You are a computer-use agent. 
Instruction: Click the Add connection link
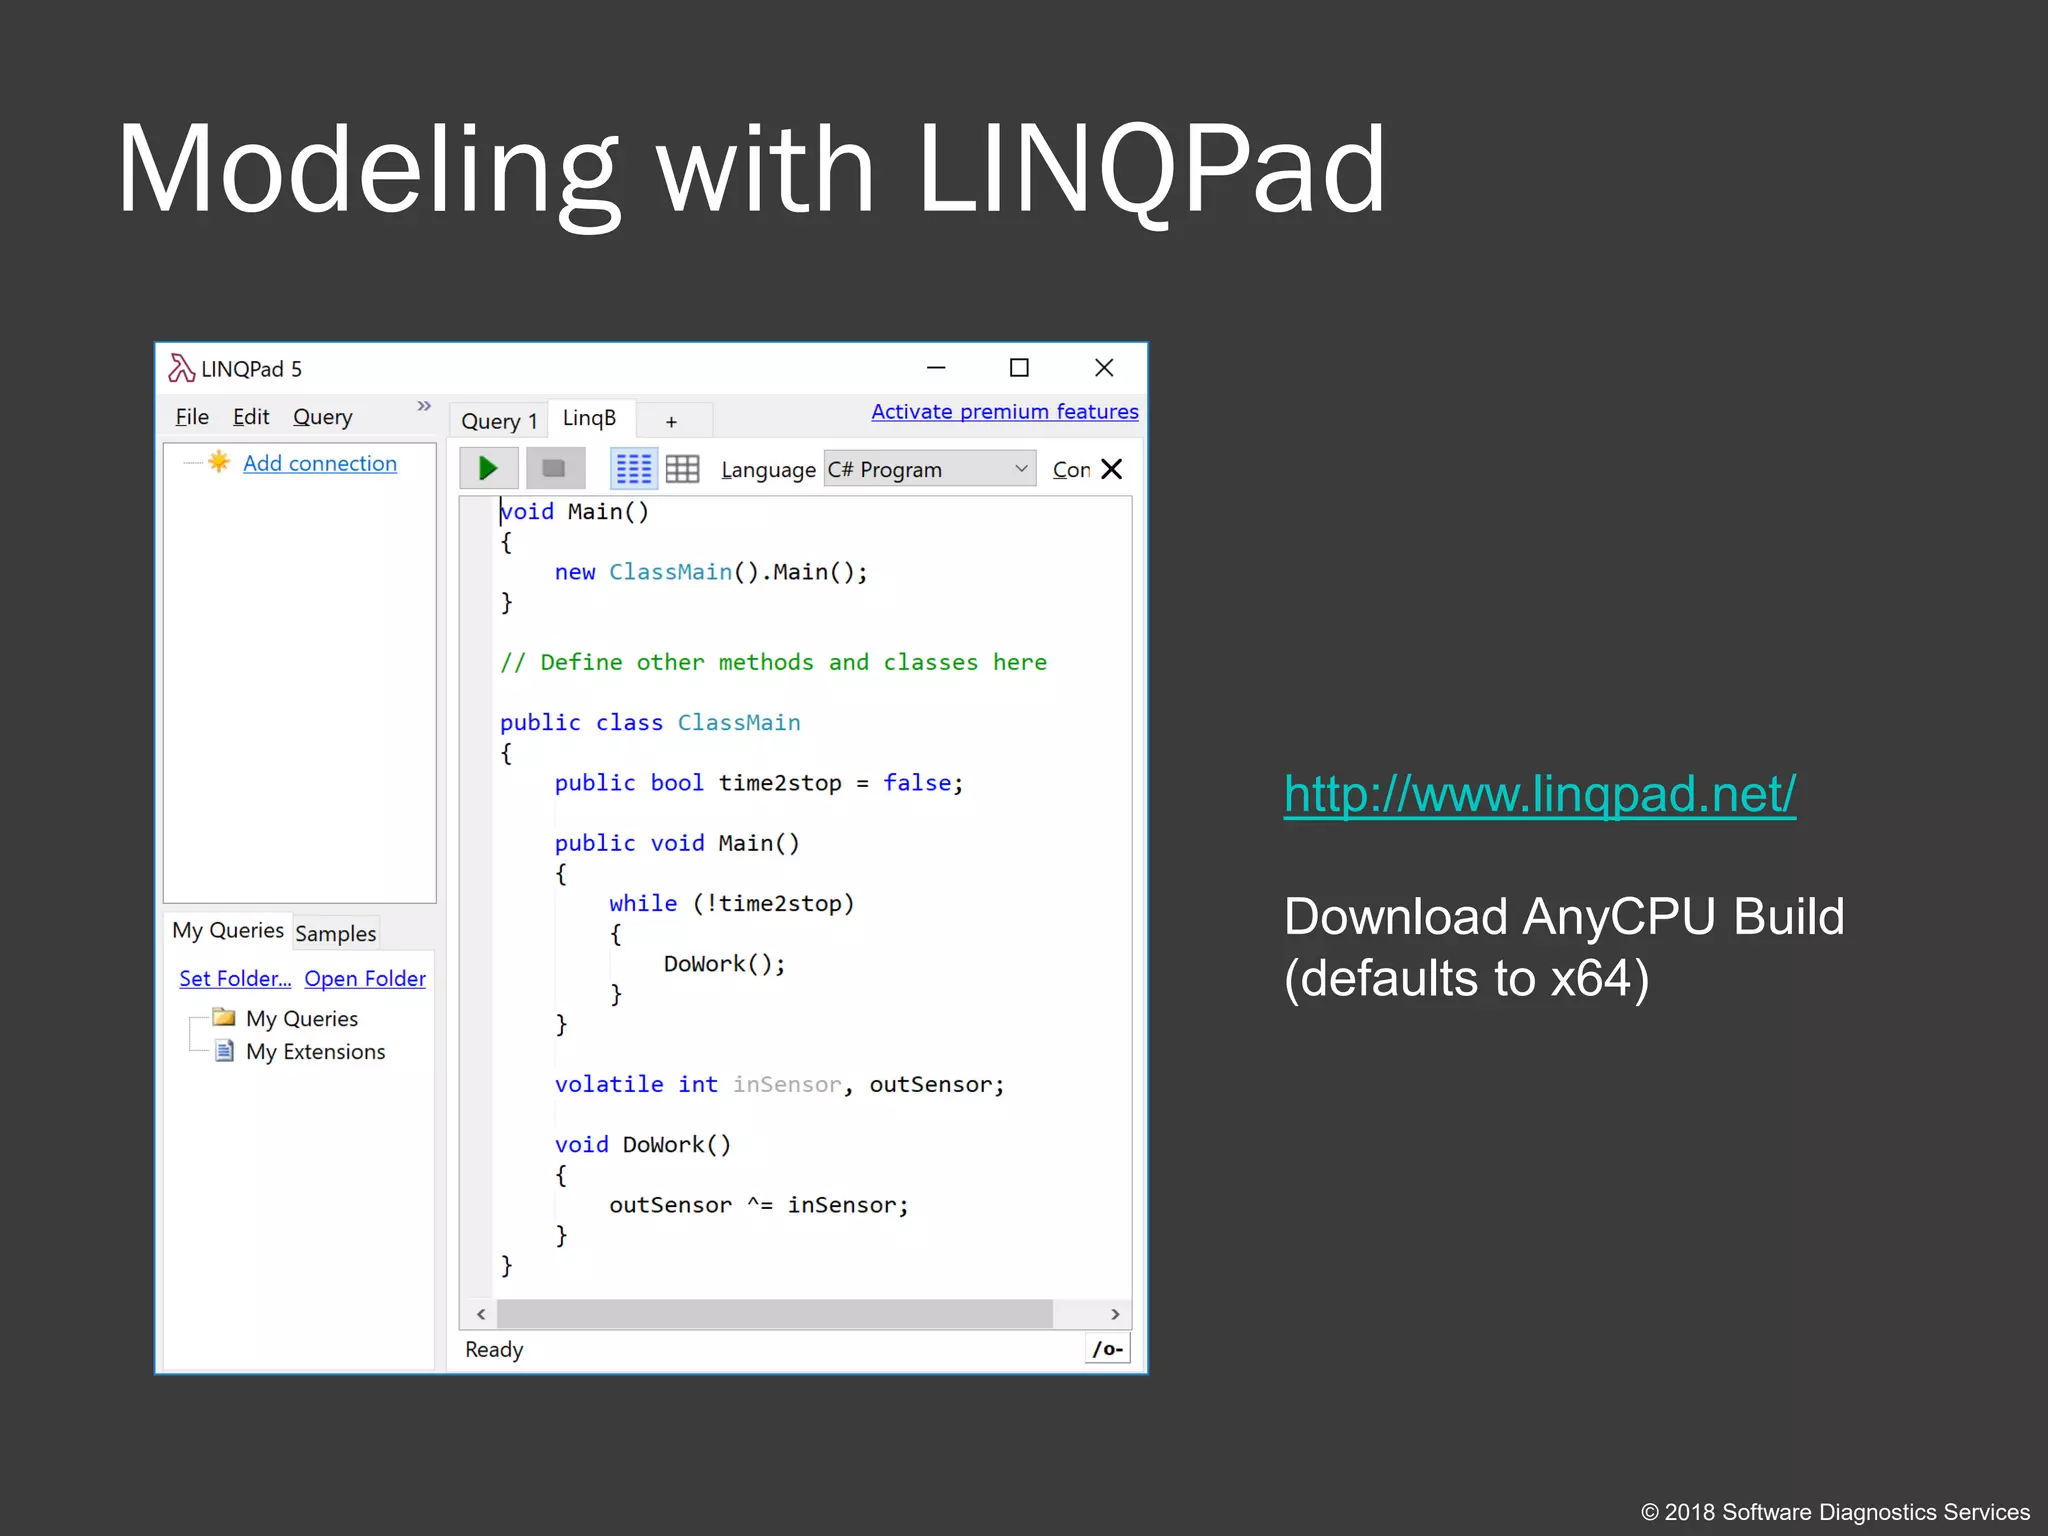click(320, 464)
